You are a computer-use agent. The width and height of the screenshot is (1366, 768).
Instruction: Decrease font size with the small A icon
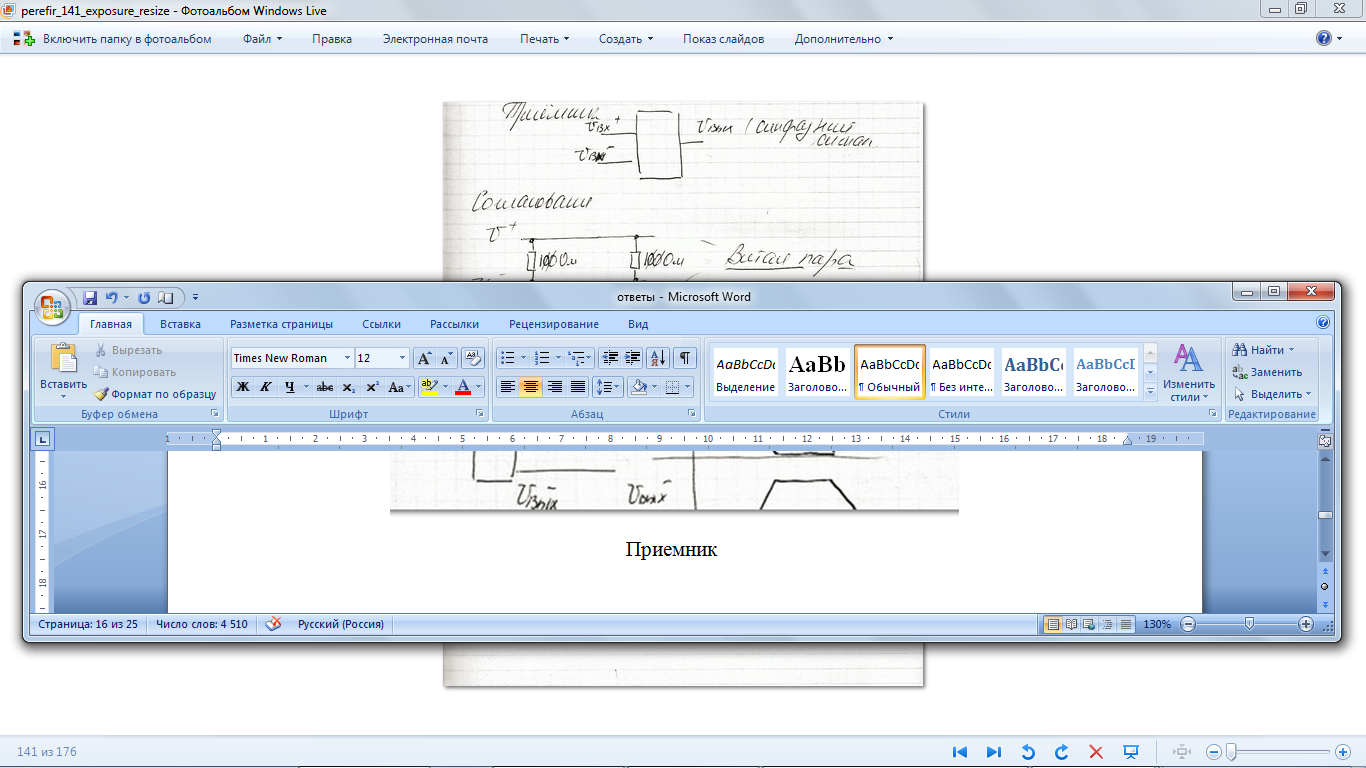(x=446, y=358)
